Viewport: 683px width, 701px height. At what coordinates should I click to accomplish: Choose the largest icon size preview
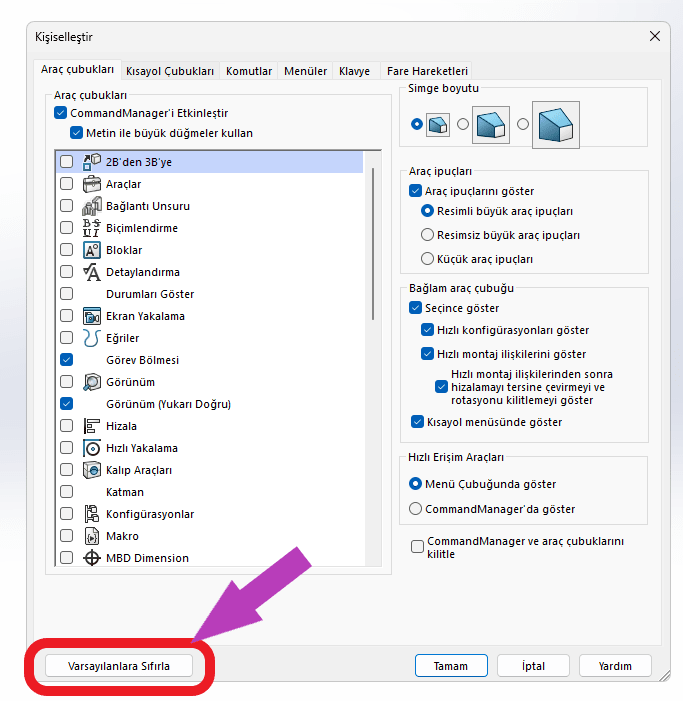[x=555, y=125]
